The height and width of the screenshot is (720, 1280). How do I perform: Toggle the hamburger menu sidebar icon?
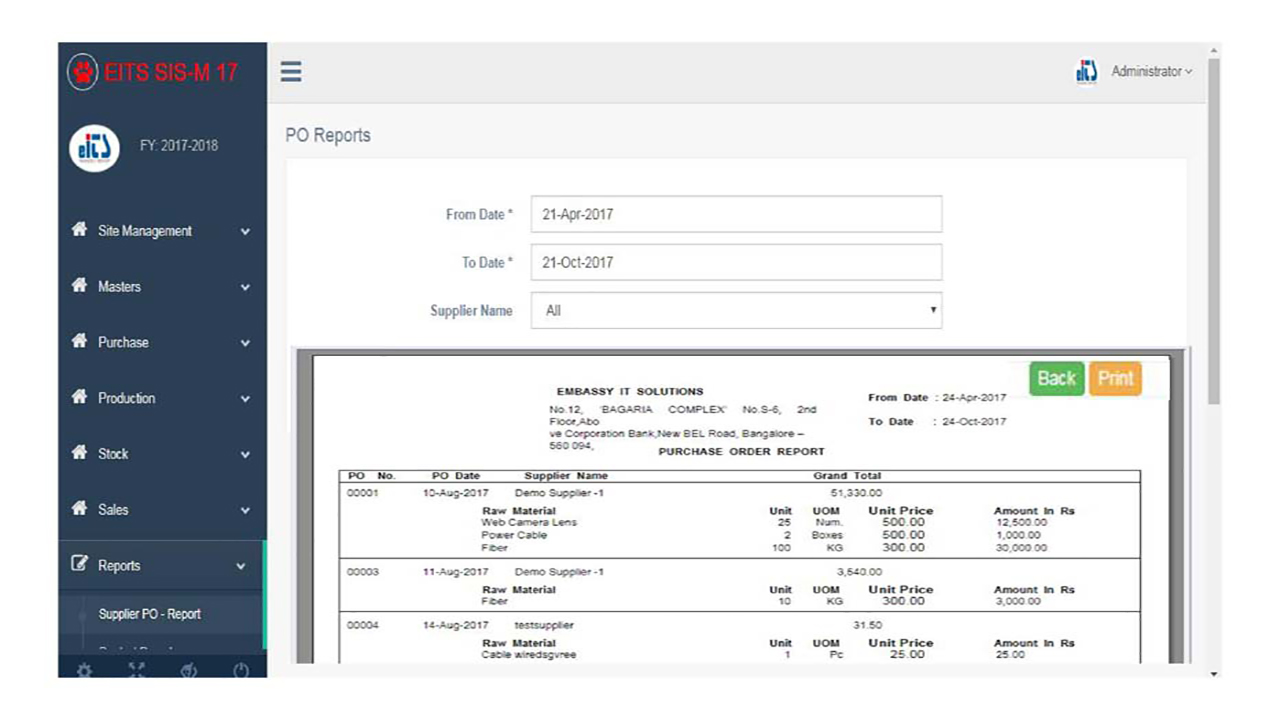click(291, 72)
